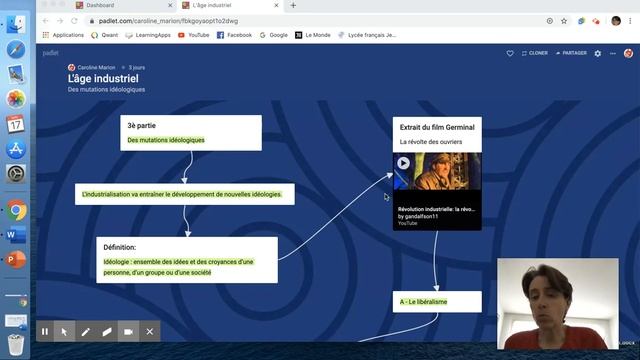Image resolution: width=640 pixels, height=360 pixels.
Task: Open System Preferences from the dock
Action: pyautogui.click(x=16, y=173)
